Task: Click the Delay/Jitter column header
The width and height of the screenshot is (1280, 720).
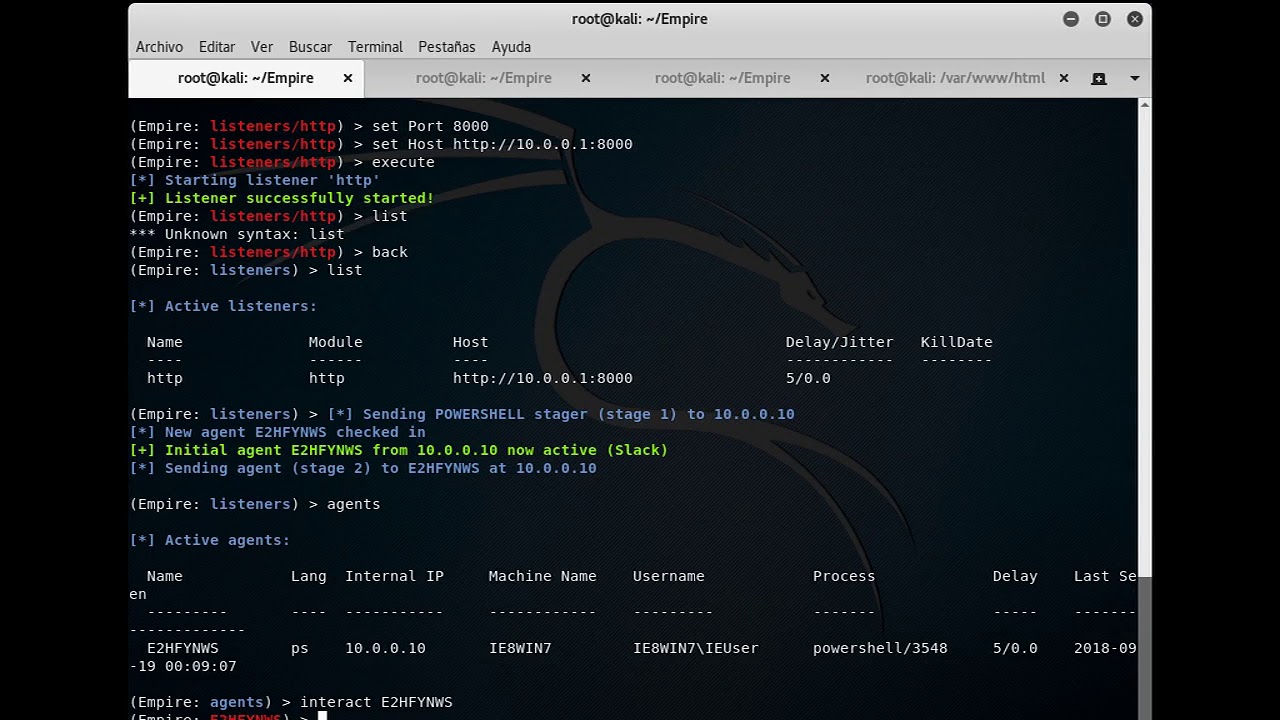Action: (839, 342)
